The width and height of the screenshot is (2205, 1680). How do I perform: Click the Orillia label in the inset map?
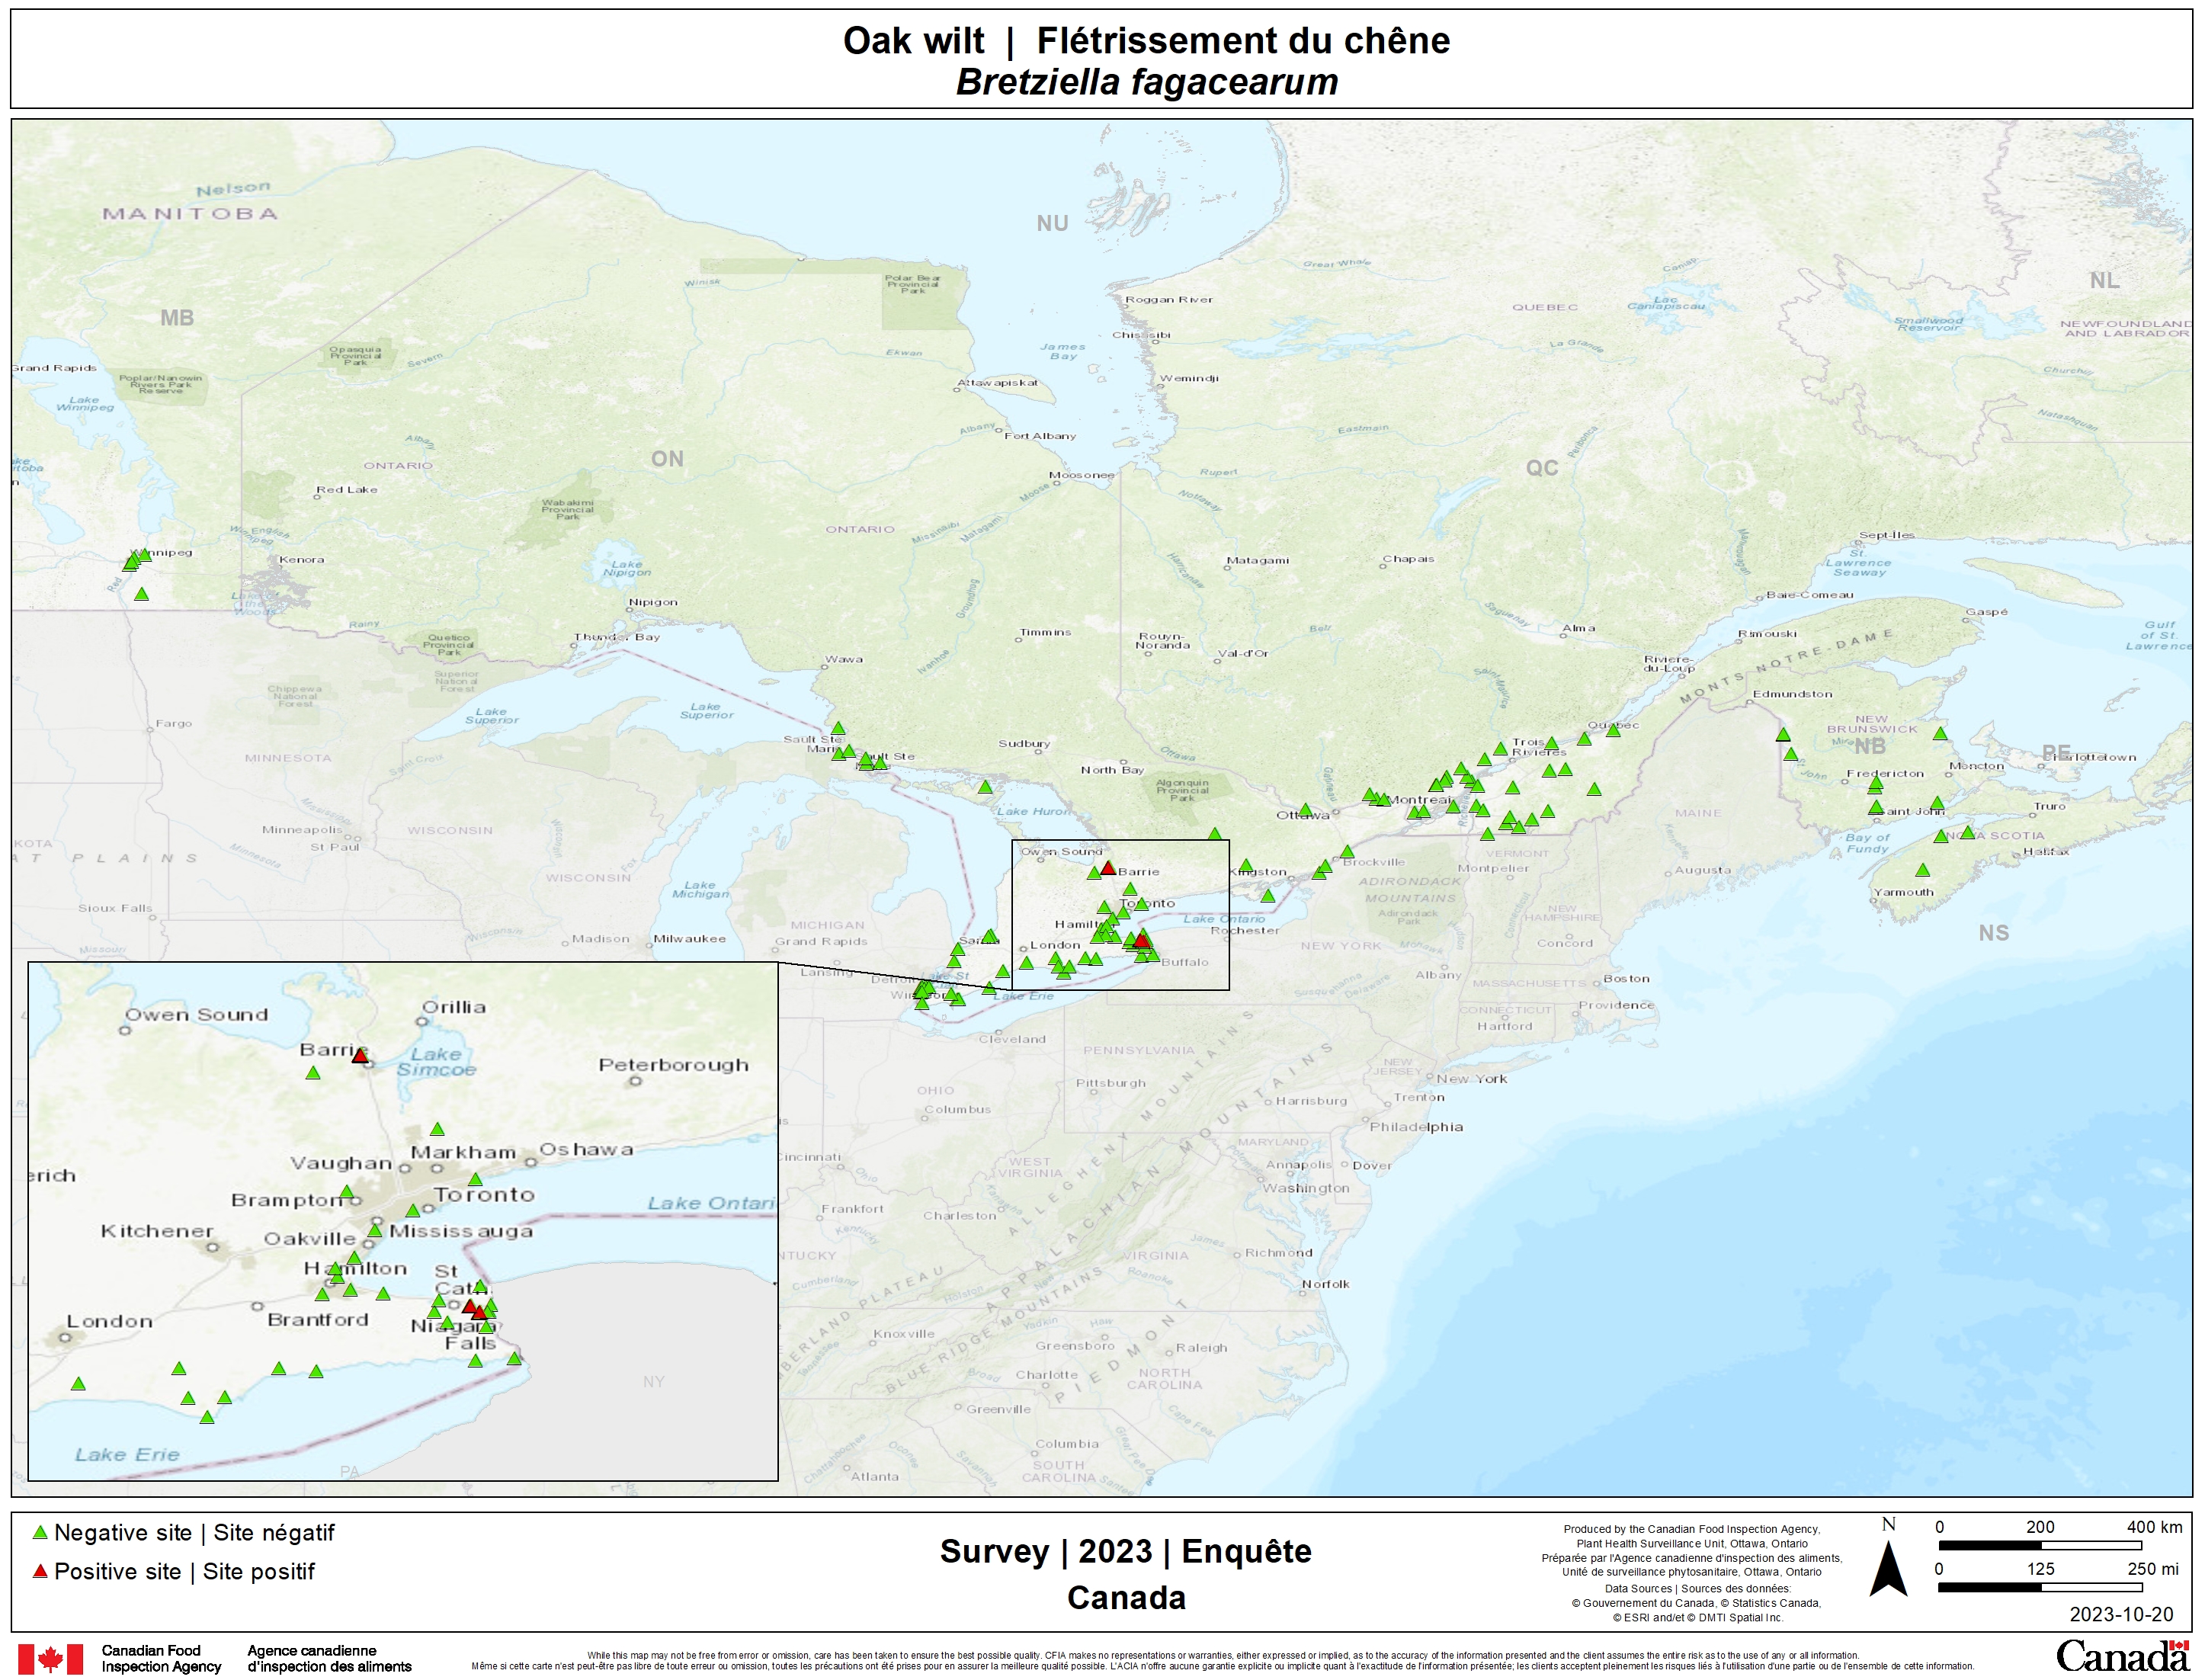[x=454, y=1007]
